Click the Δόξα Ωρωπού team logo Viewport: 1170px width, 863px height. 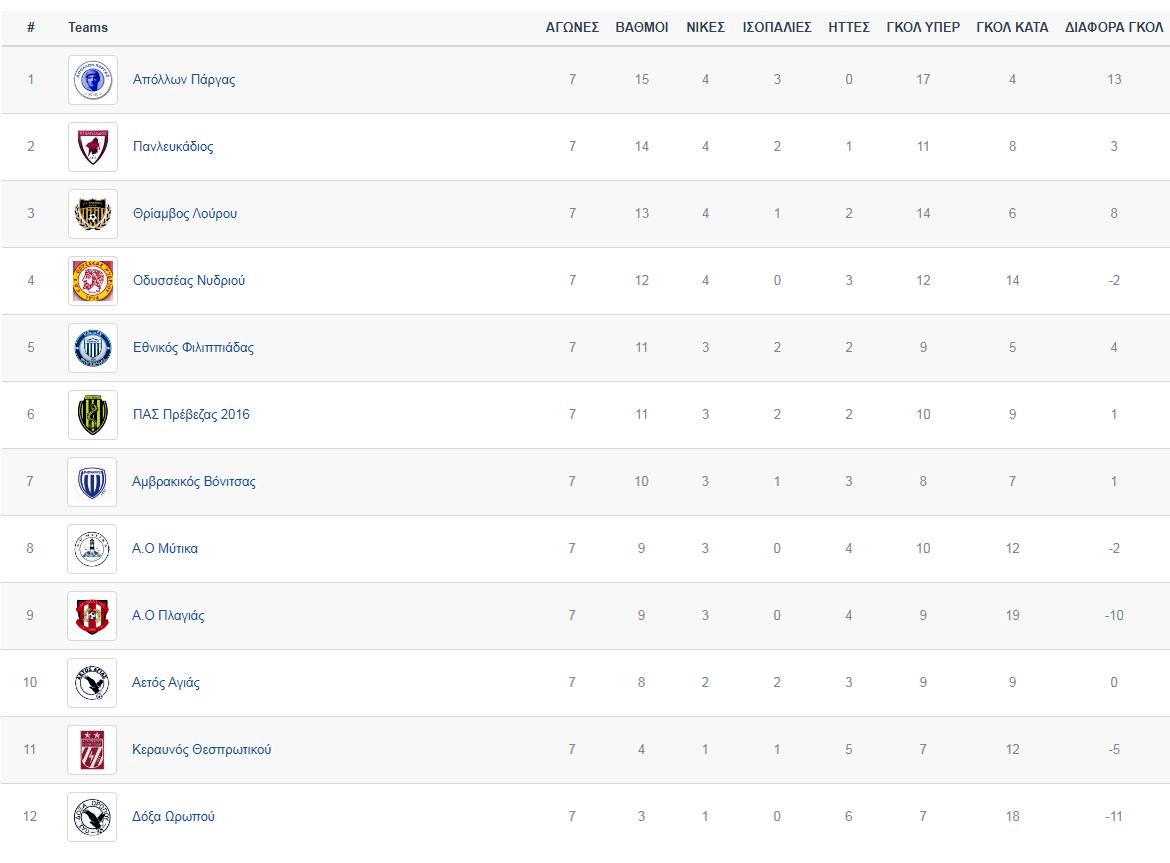click(92, 817)
